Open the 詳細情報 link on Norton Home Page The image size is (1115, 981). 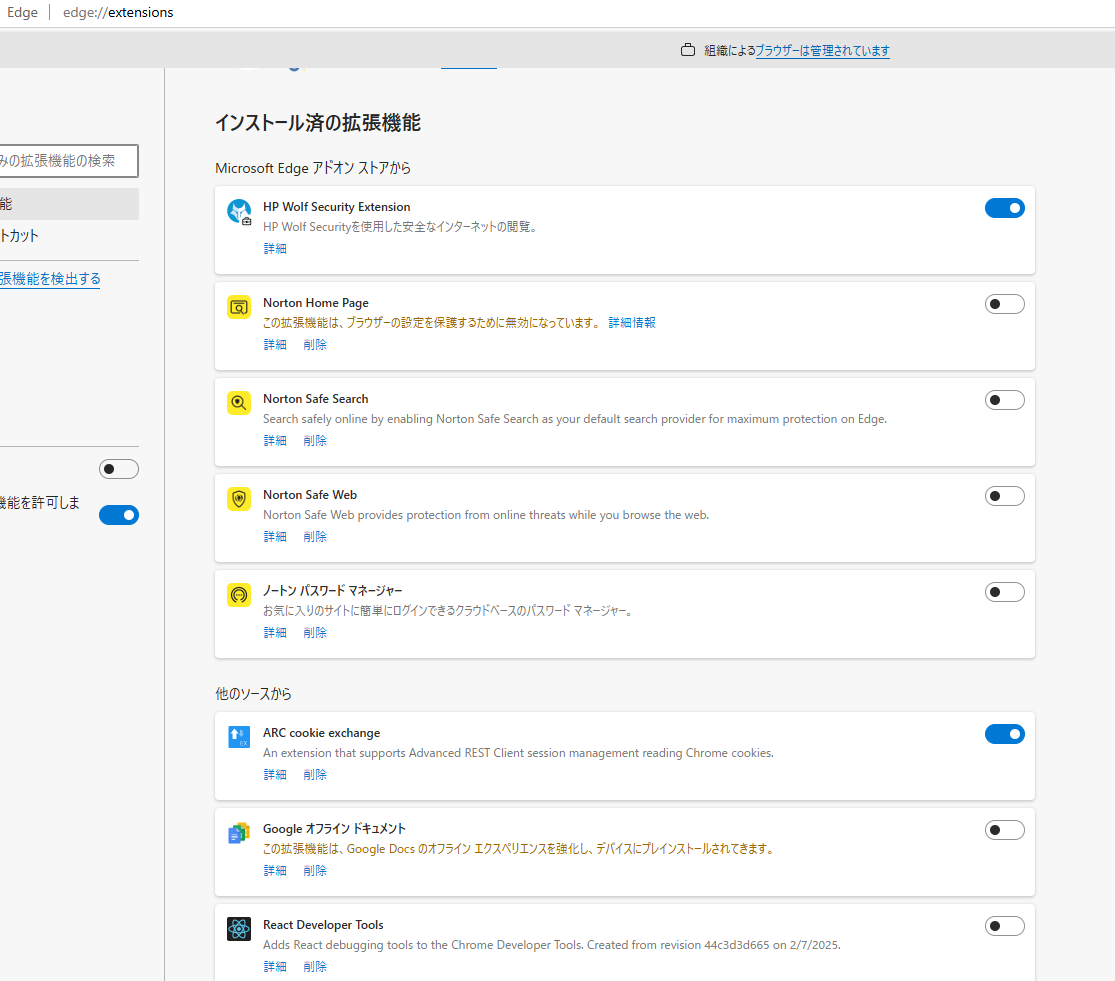(x=632, y=323)
